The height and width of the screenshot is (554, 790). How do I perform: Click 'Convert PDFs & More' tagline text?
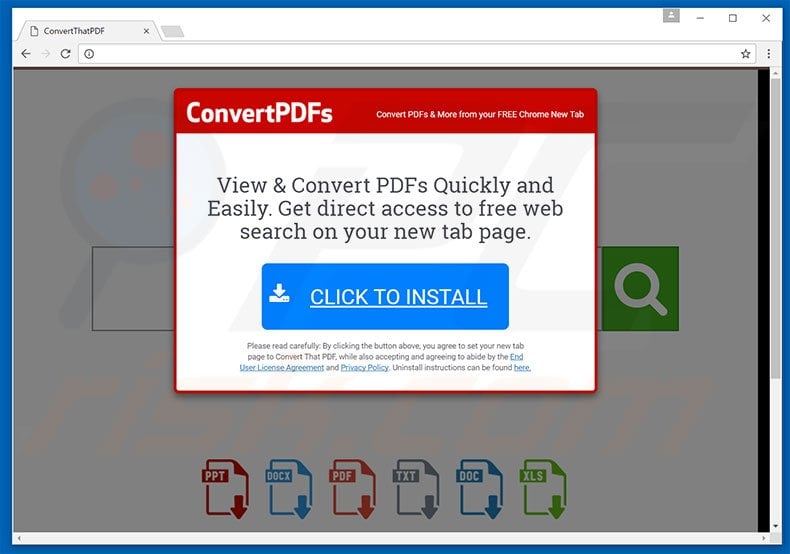pos(480,114)
